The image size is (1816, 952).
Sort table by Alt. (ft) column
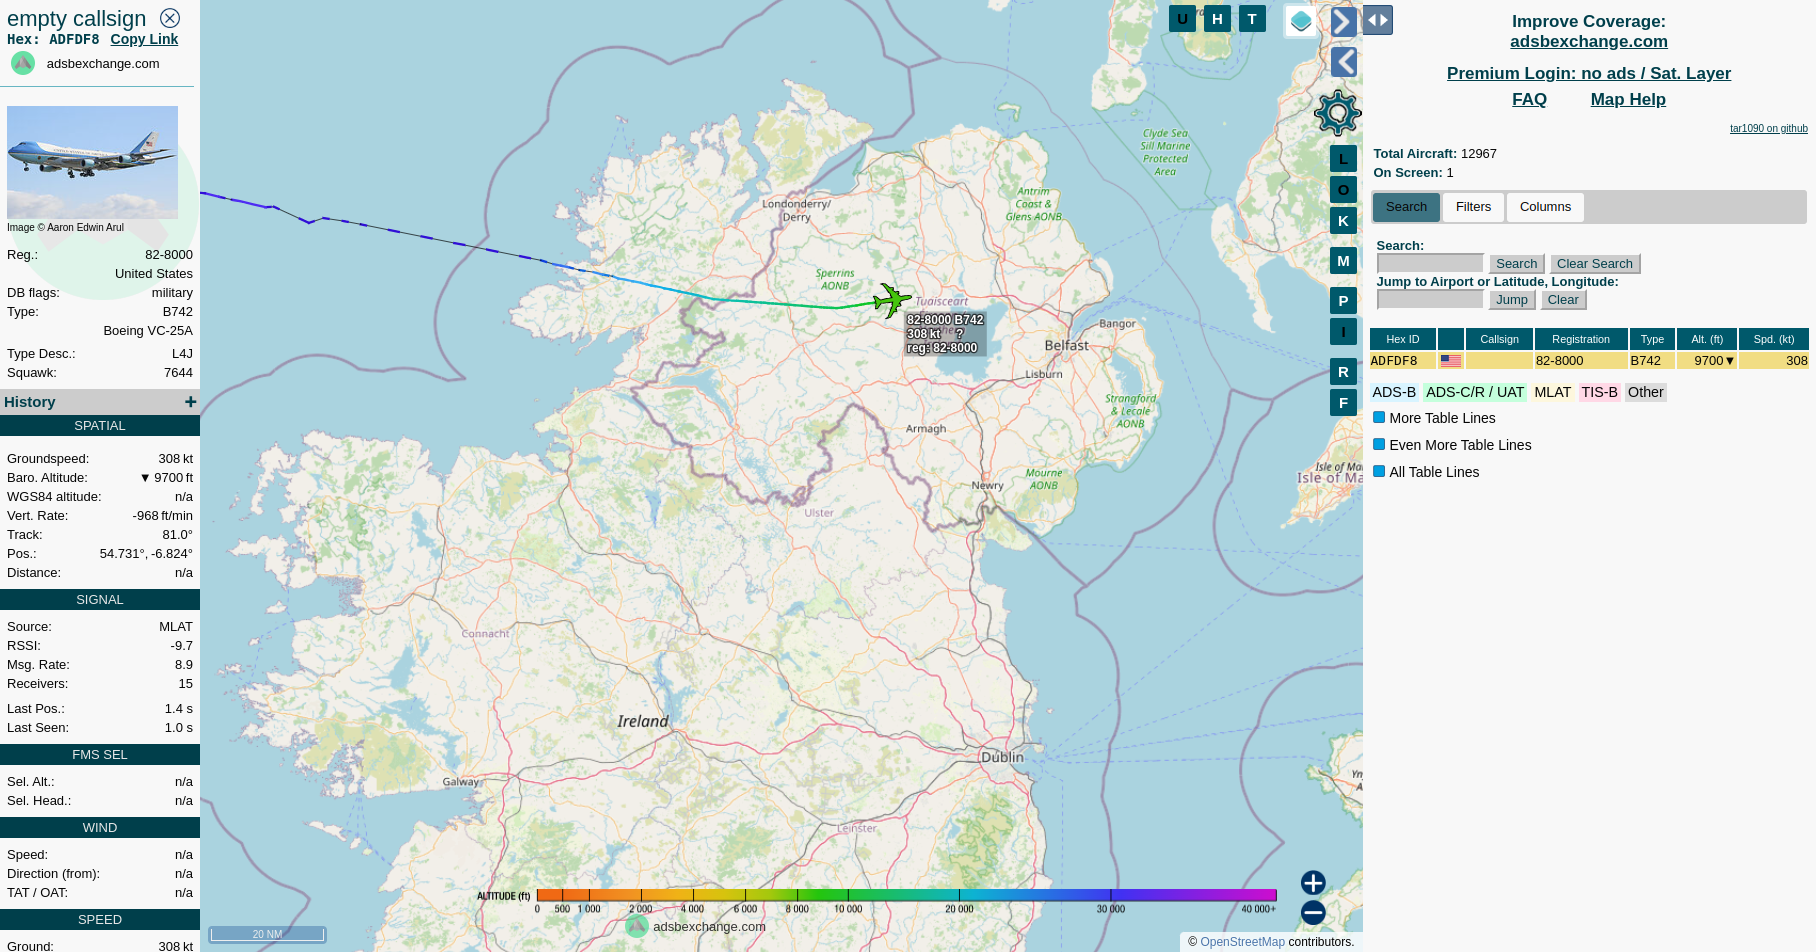1707,339
